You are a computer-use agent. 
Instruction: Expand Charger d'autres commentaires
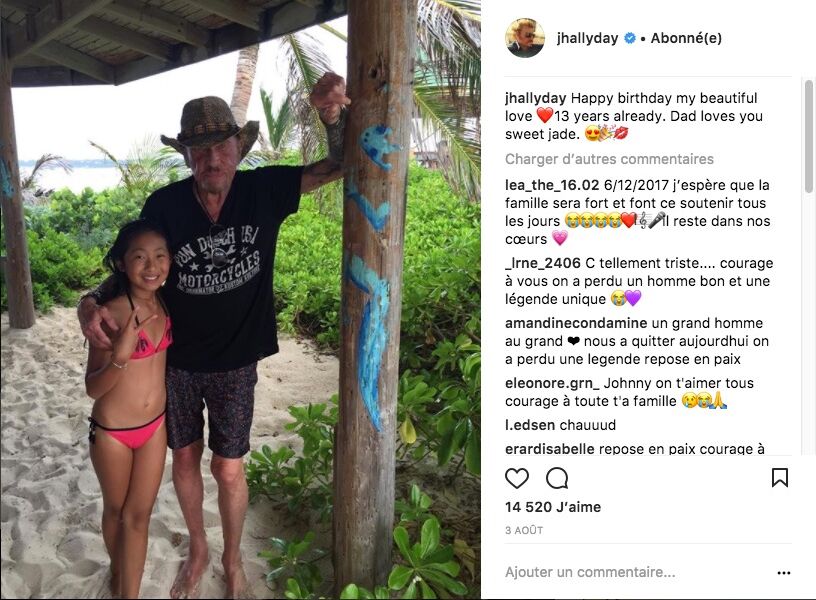click(x=609, y=159)
